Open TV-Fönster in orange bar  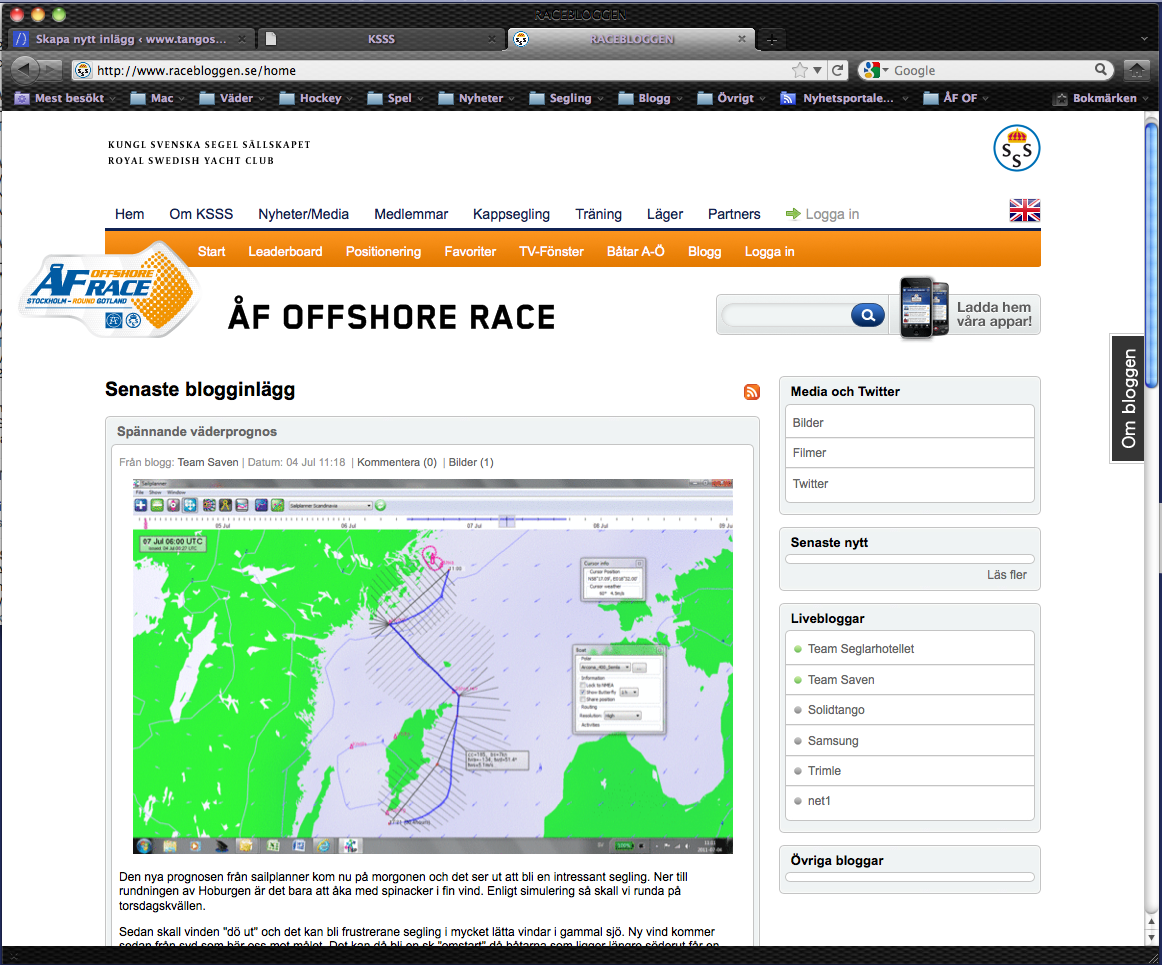[551, 251]
